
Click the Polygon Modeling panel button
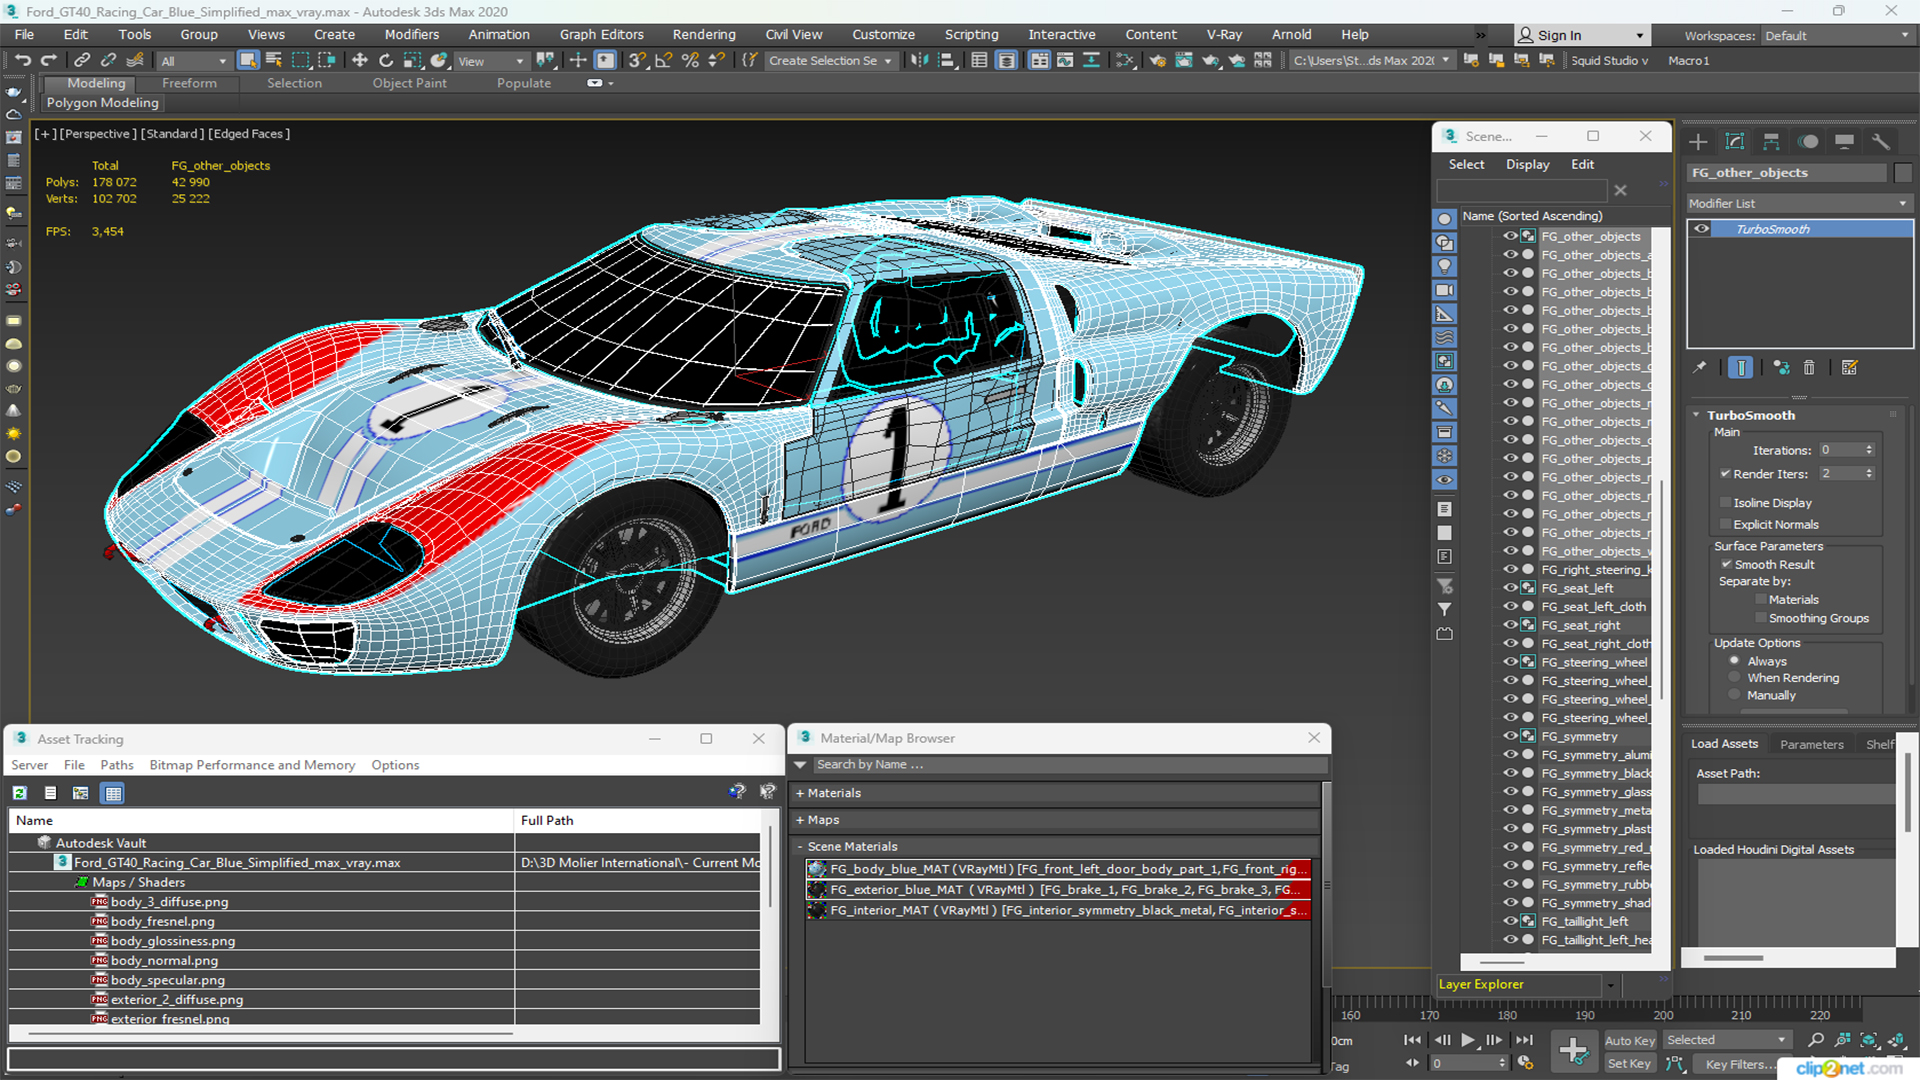coord(102,103)
